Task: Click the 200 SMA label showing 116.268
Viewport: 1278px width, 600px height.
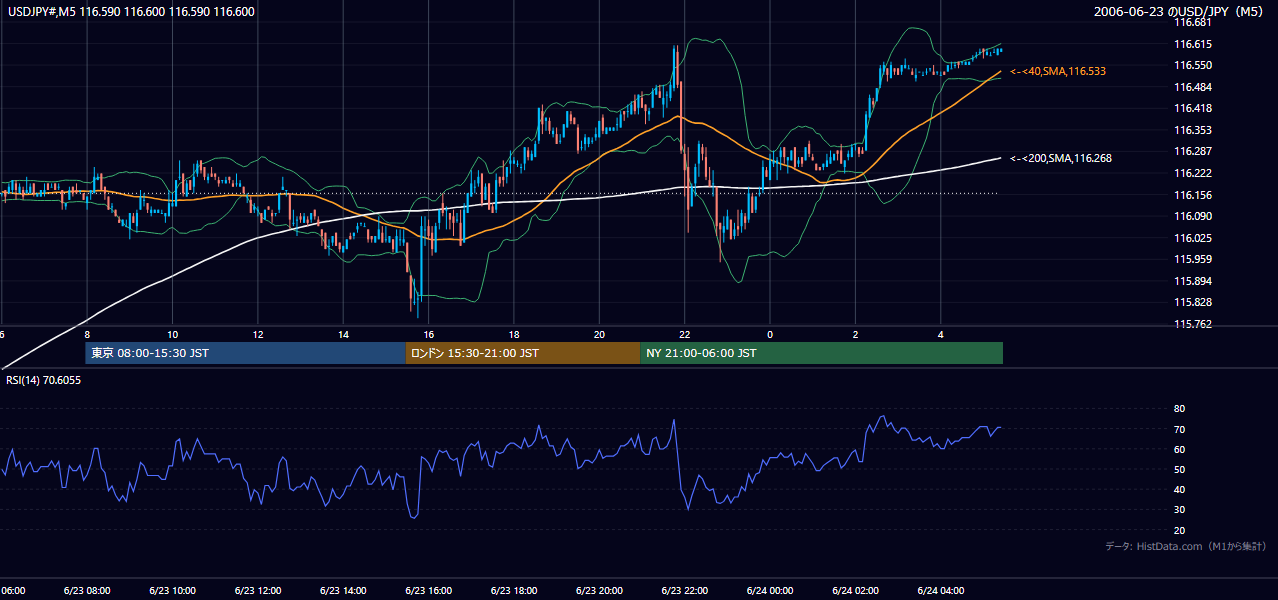Action: coord(1061,158)
